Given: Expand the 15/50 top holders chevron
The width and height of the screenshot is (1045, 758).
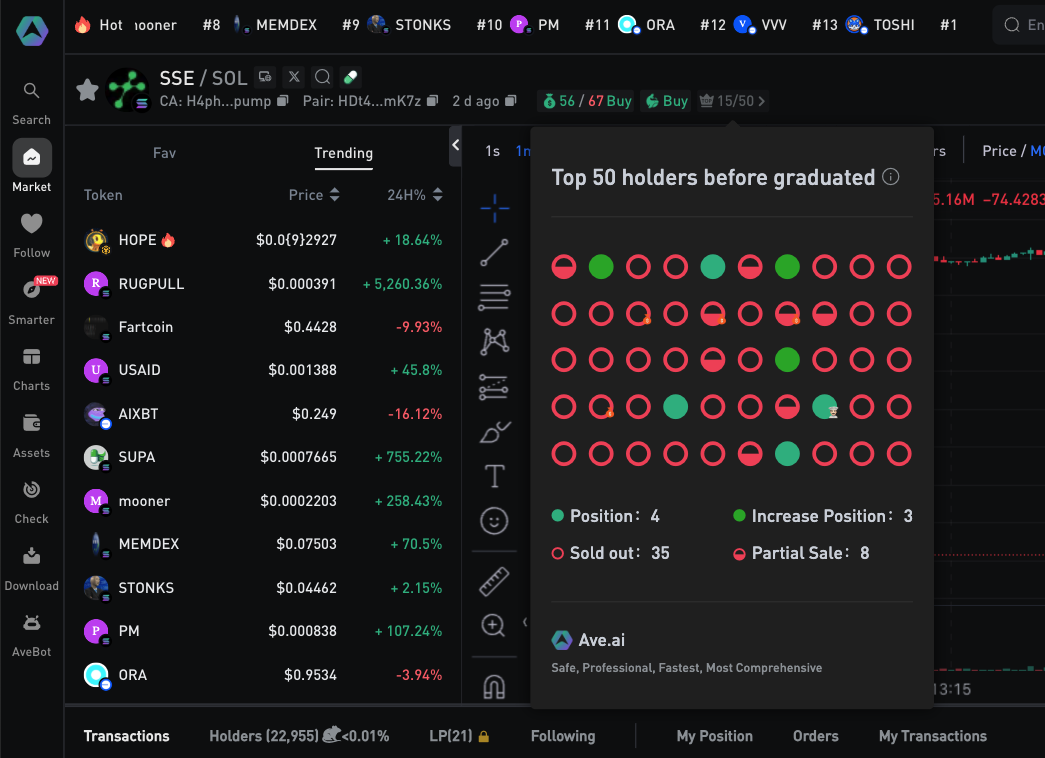Looking at the screenshot, I should click(762, 101).
